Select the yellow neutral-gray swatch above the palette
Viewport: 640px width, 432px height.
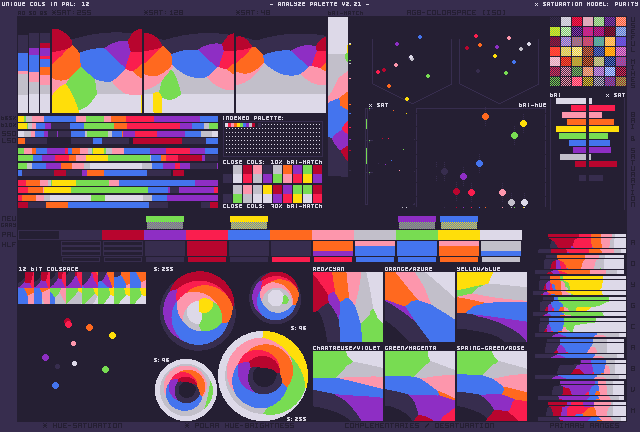click(249, 222)
